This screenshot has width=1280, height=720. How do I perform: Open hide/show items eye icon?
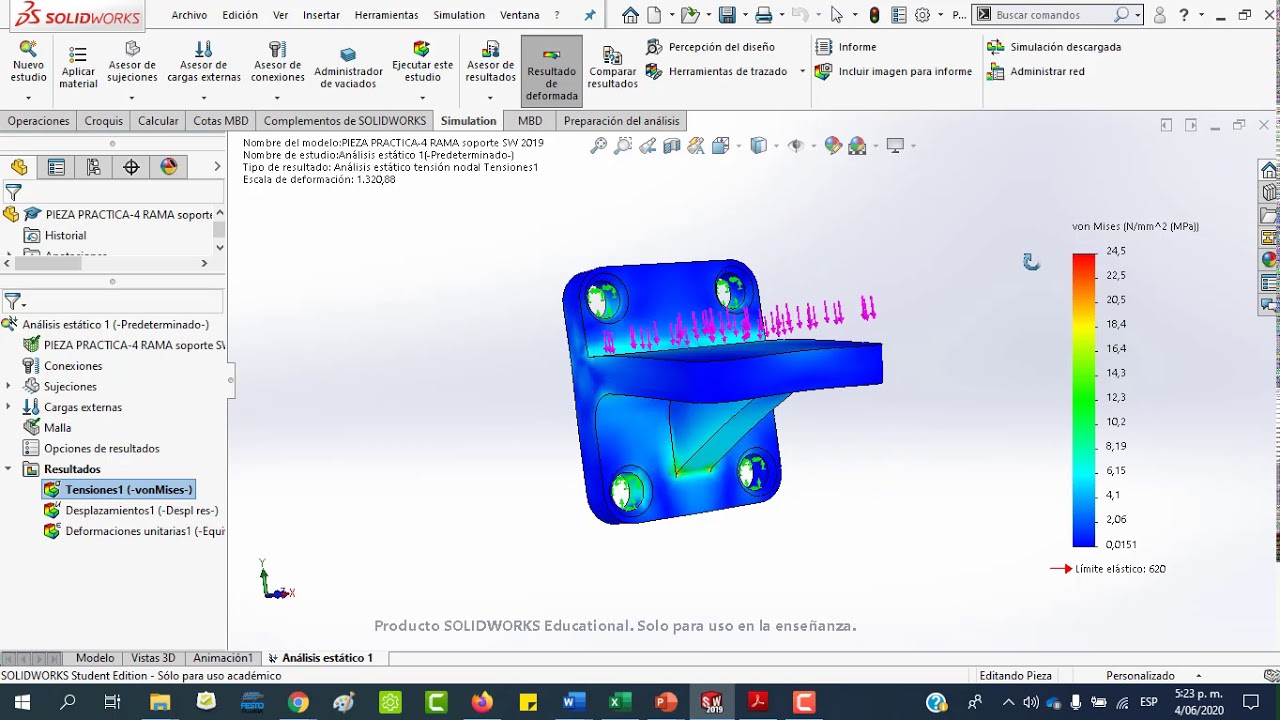pos(796,146)
